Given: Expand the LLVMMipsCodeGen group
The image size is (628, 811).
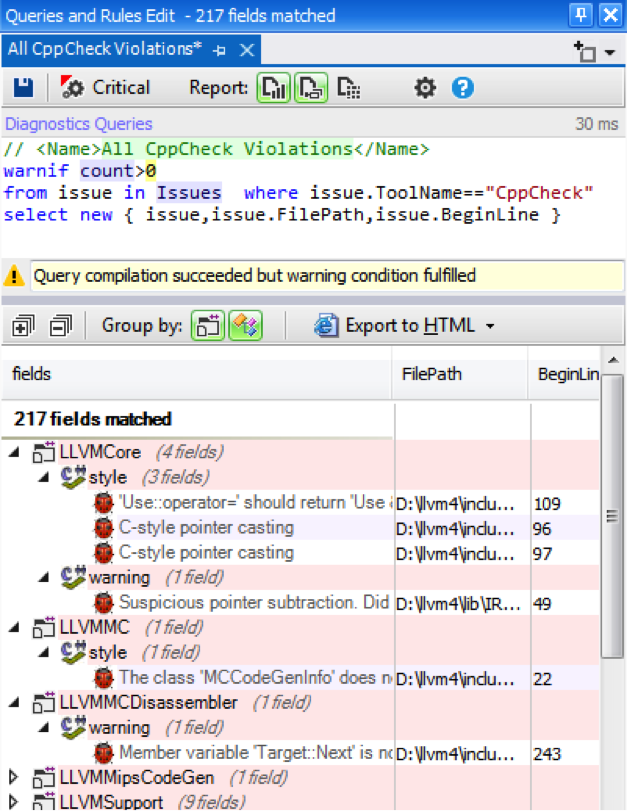Looking at the screenshot, I should pyautogui.click(x=14, y=777).
